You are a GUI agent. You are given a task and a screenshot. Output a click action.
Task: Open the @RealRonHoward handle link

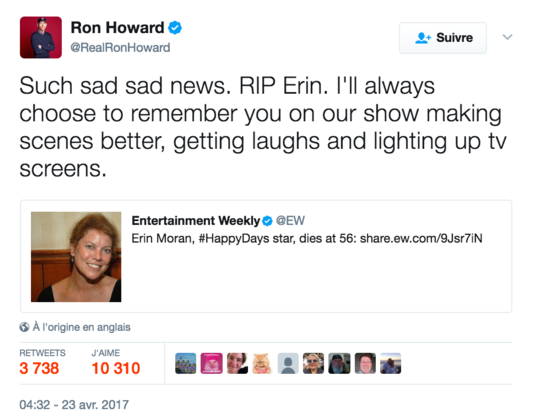[x=120, y=48]
